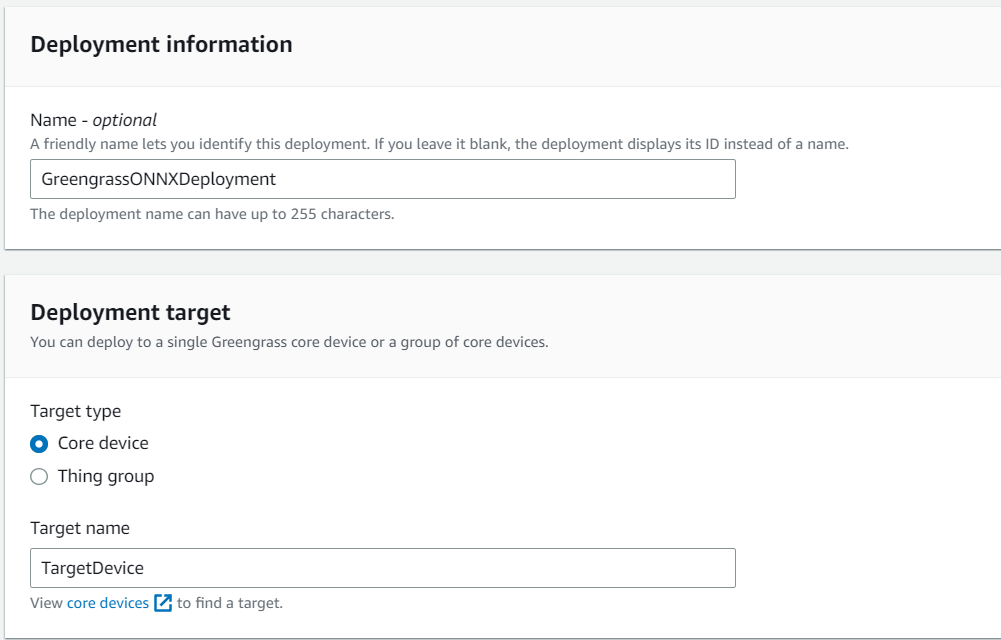
Task: Click the Thing group label text
Action: (x=105, y=476)
